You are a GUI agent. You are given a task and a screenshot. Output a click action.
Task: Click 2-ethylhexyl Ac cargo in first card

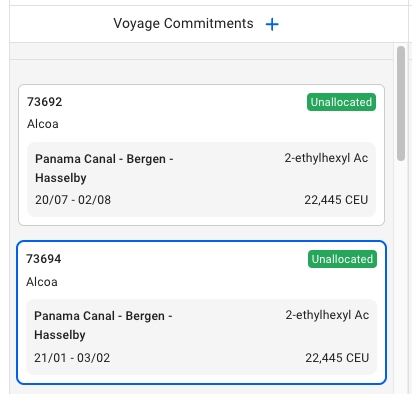326,158
